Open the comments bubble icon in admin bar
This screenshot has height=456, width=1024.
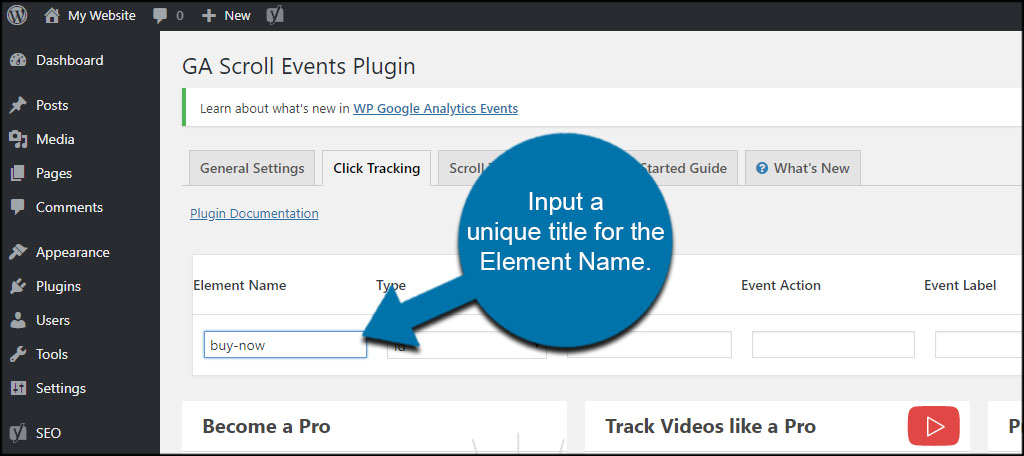coord(160,16)
